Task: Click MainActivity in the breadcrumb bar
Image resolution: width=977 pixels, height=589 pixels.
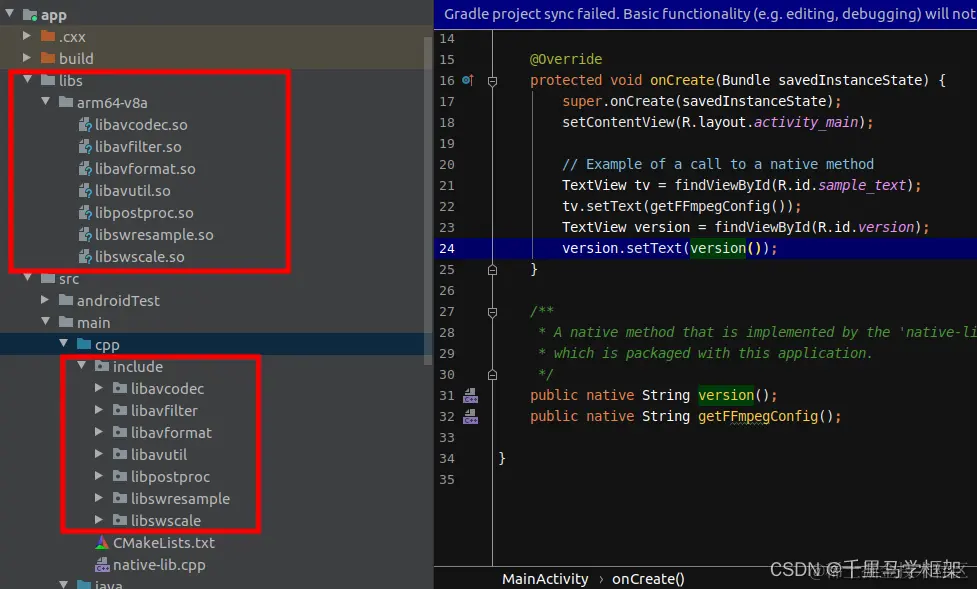Action: (x=545, y=578)
